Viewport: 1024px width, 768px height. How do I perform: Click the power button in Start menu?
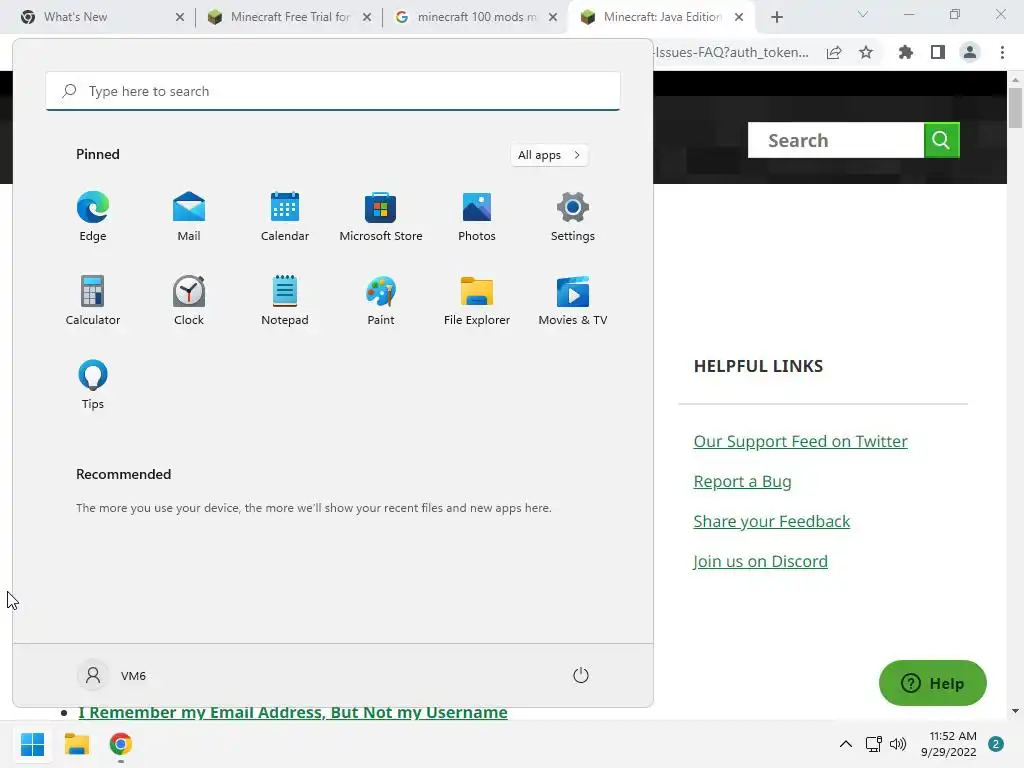581,675
